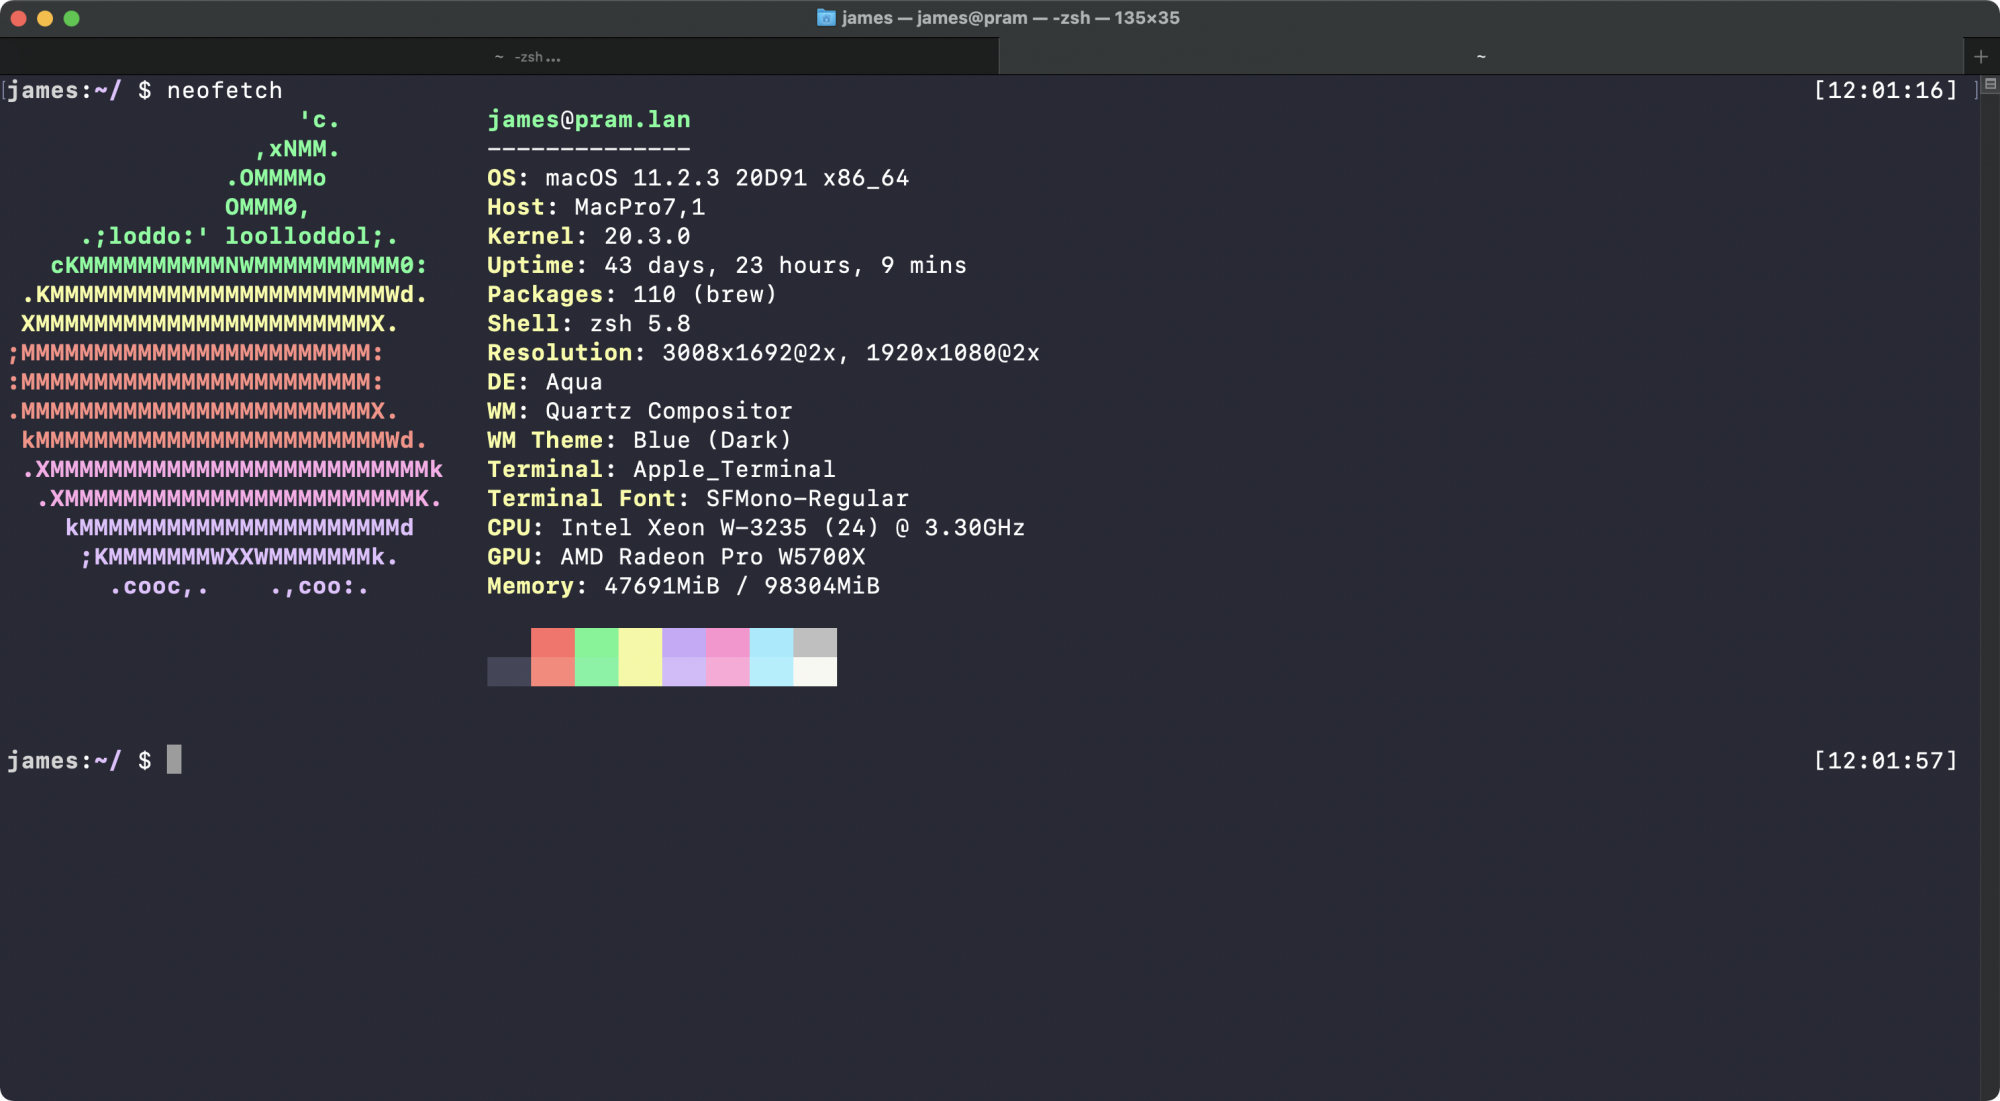This screenshot has height=1101, width=2000.
Task: Click the james@pram.lan header text
Action: [588, 120]
